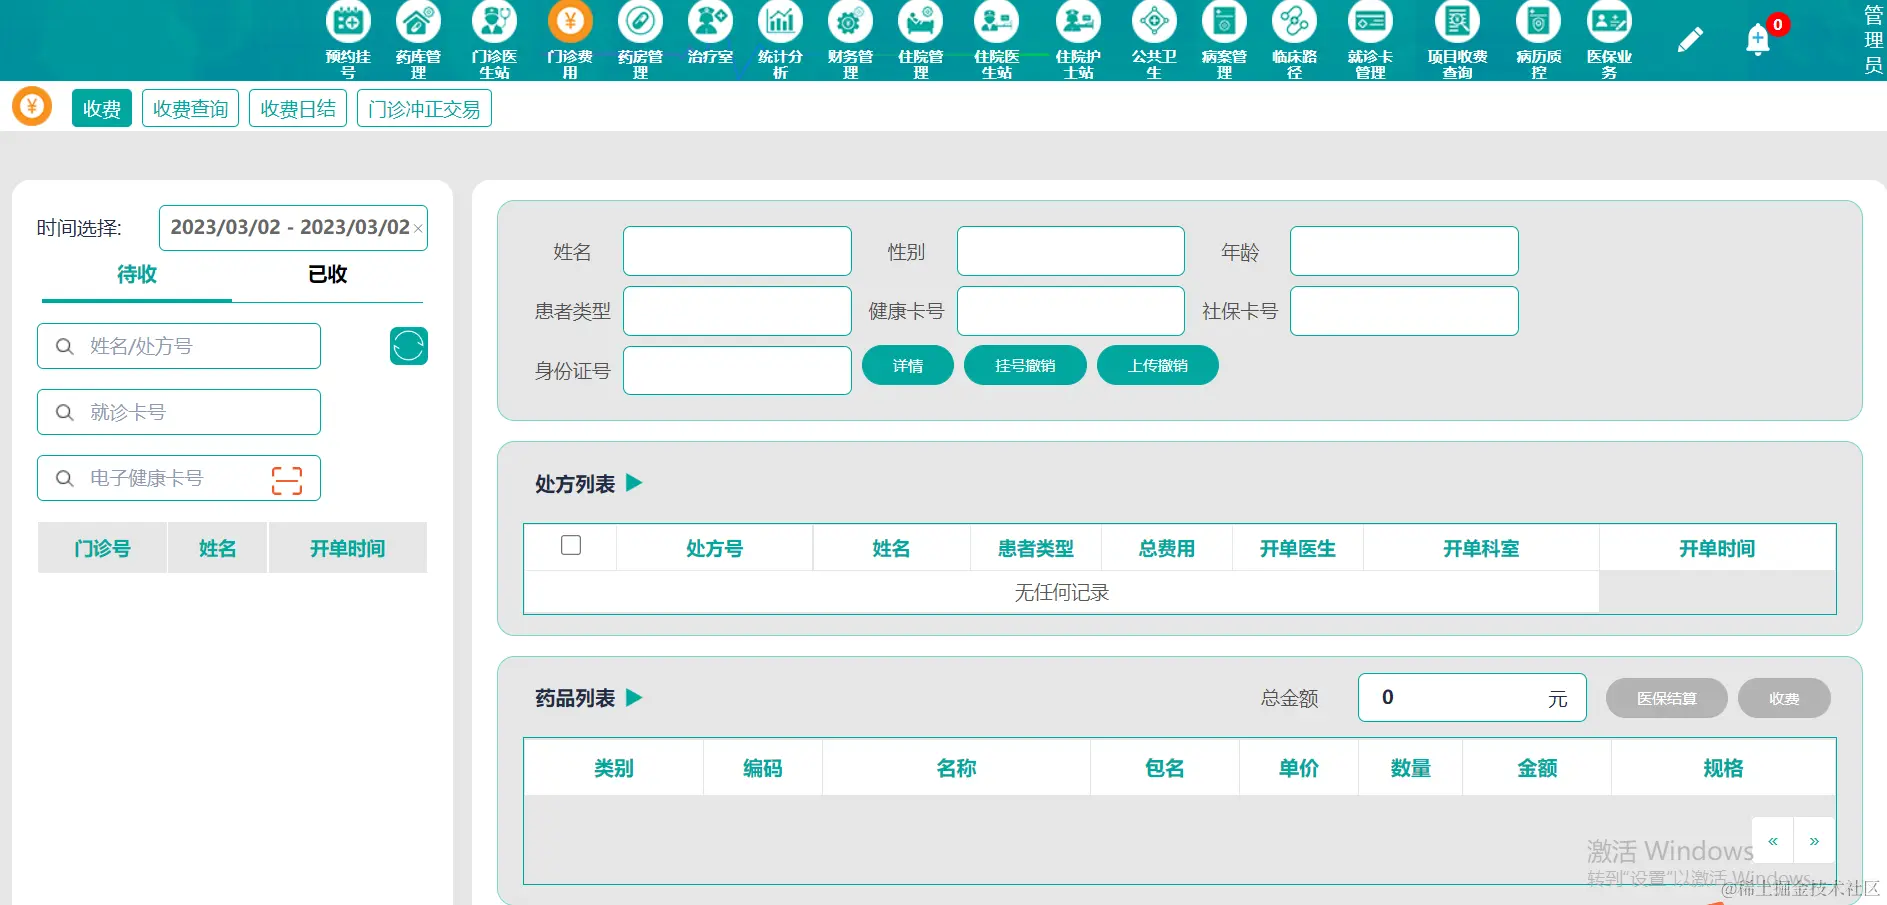
Task: Click the scan icon in 电子健康卡号 field
Action: click(287, 480)
